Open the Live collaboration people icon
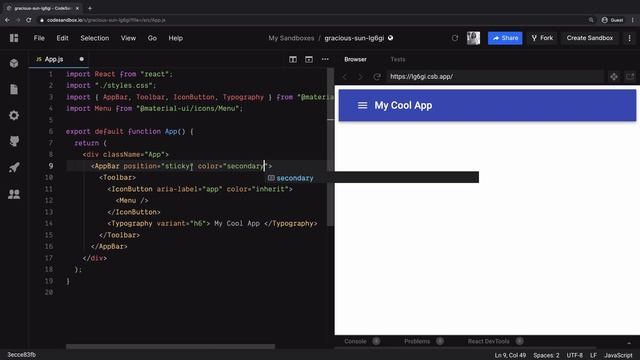This screenshot has width=640, height=360. coord(14,194)
